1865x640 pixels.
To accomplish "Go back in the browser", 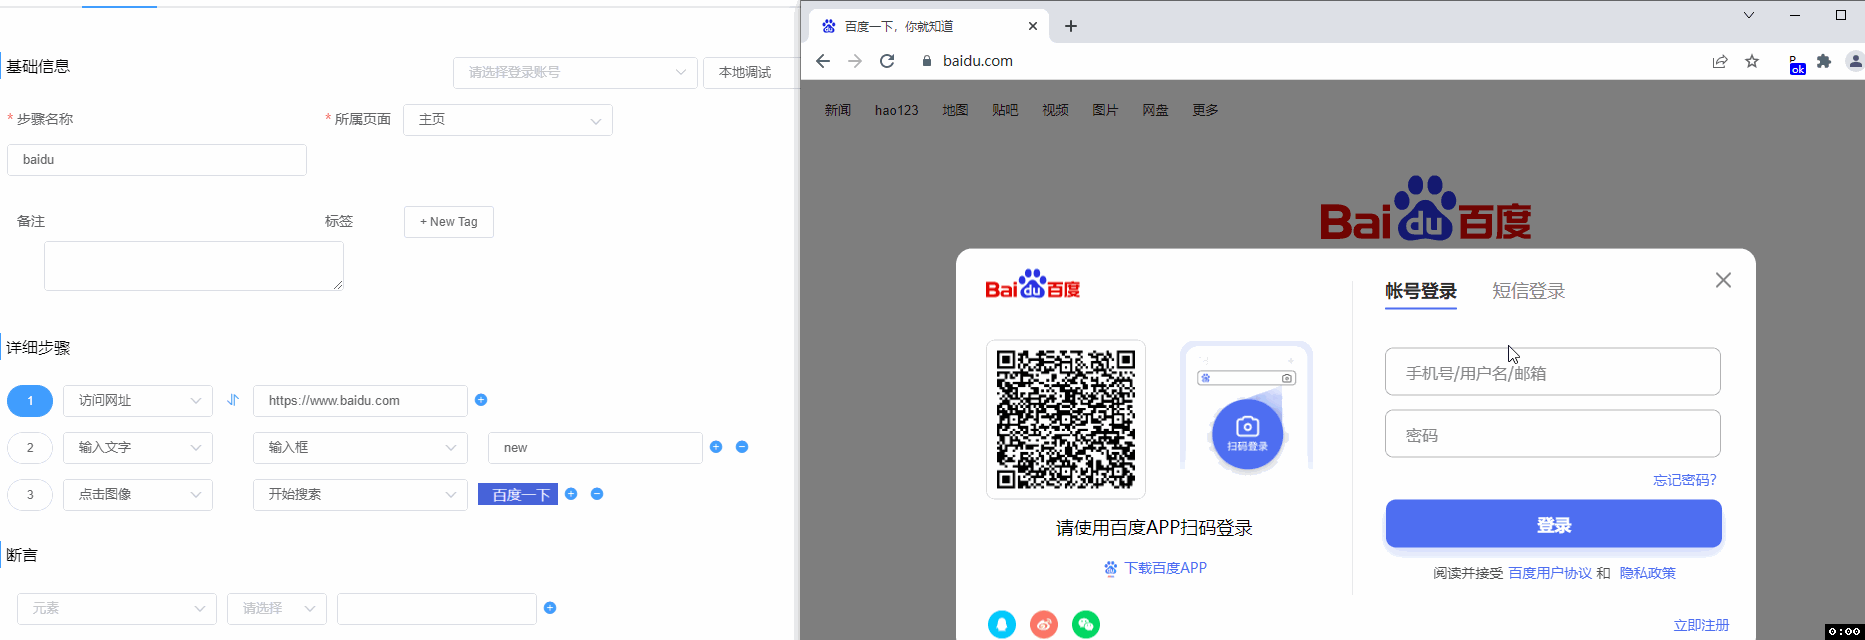I will coord(823,61).
